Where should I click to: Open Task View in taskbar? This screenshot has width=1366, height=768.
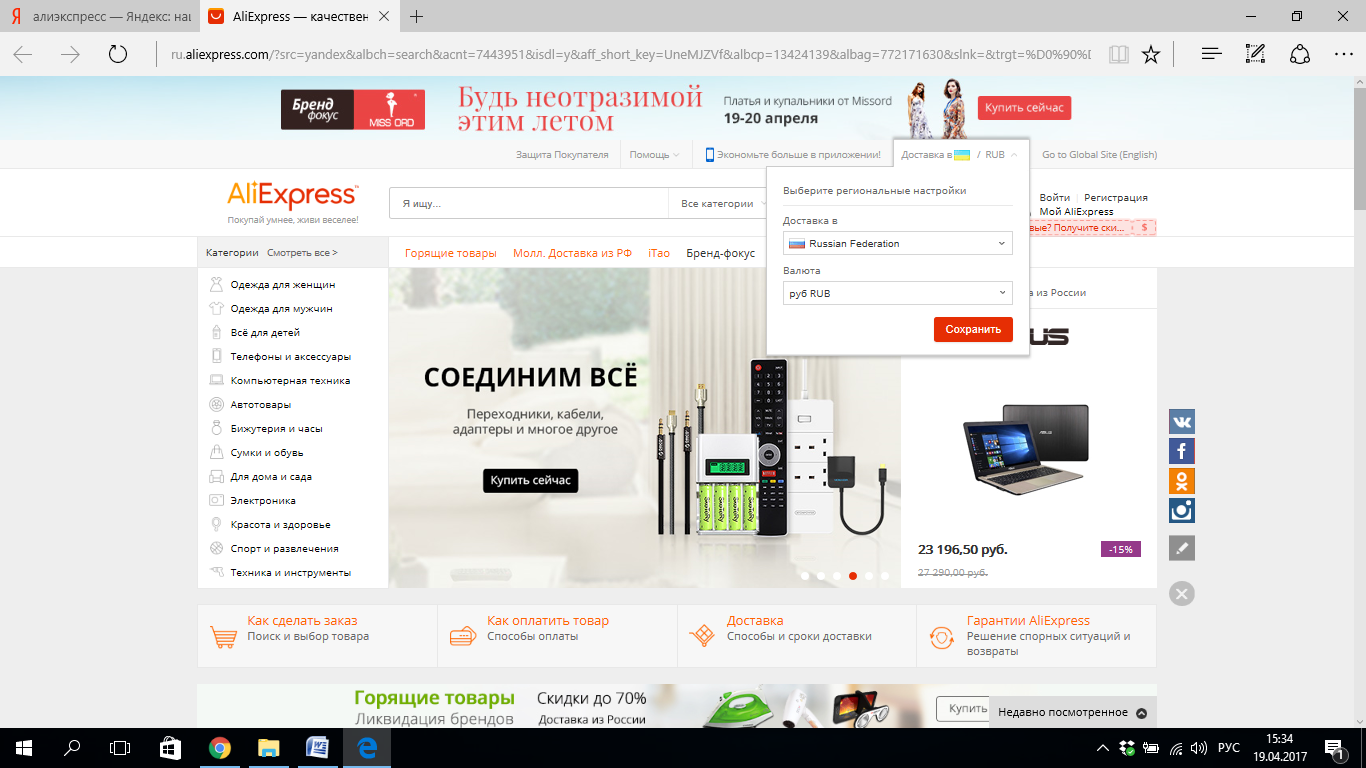click(120, 747)
